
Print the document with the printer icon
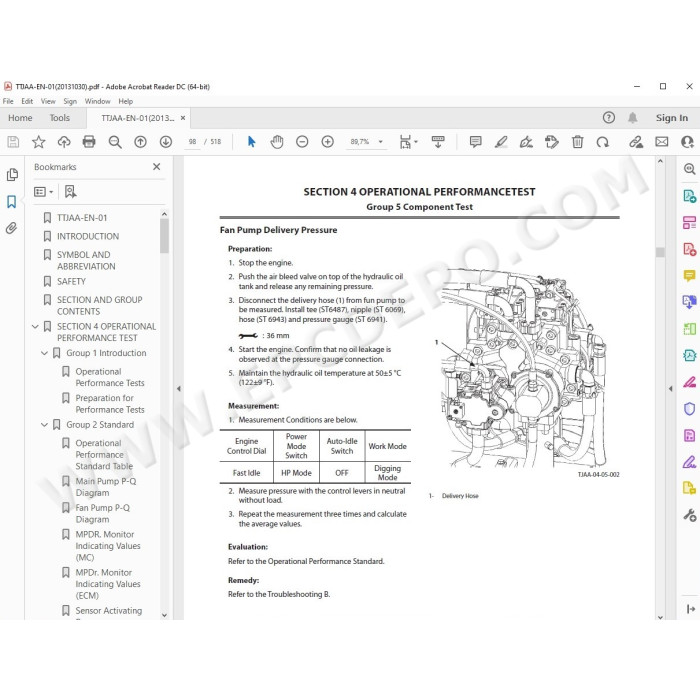point(89,142)
